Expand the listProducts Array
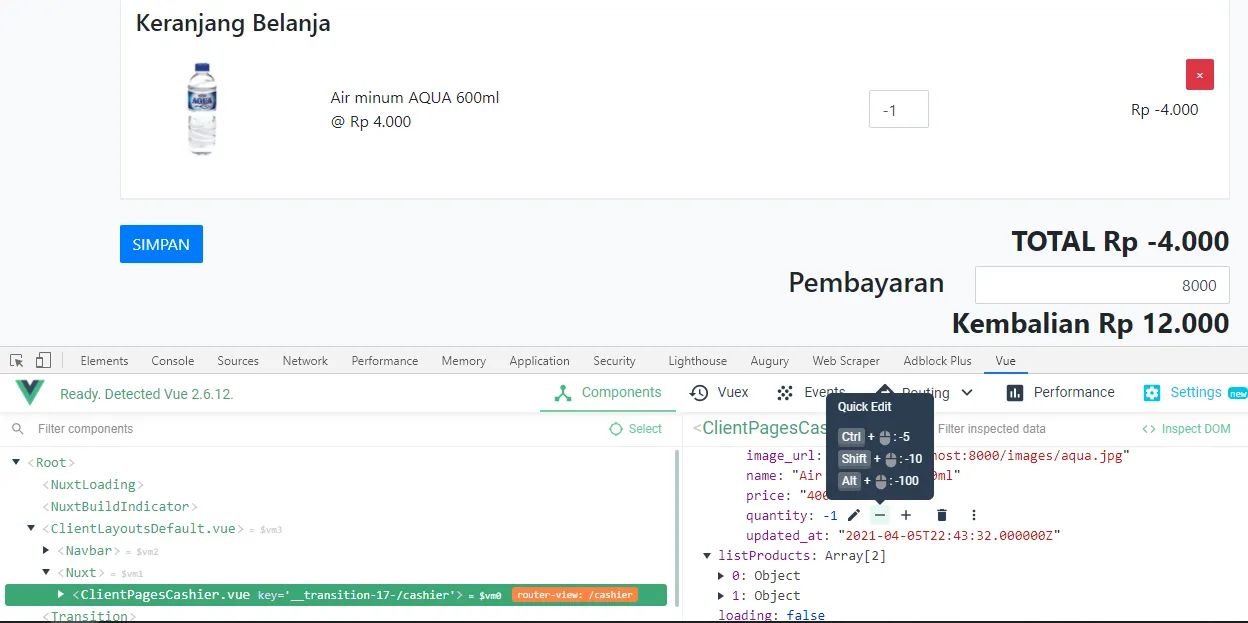1248x623 pixels. point(706,555)
